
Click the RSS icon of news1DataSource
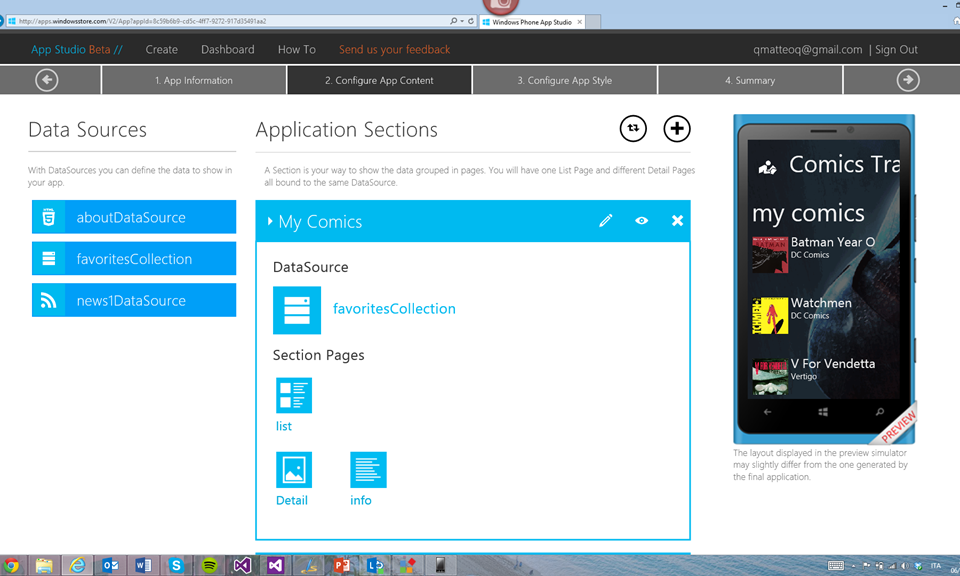point(48,300)
